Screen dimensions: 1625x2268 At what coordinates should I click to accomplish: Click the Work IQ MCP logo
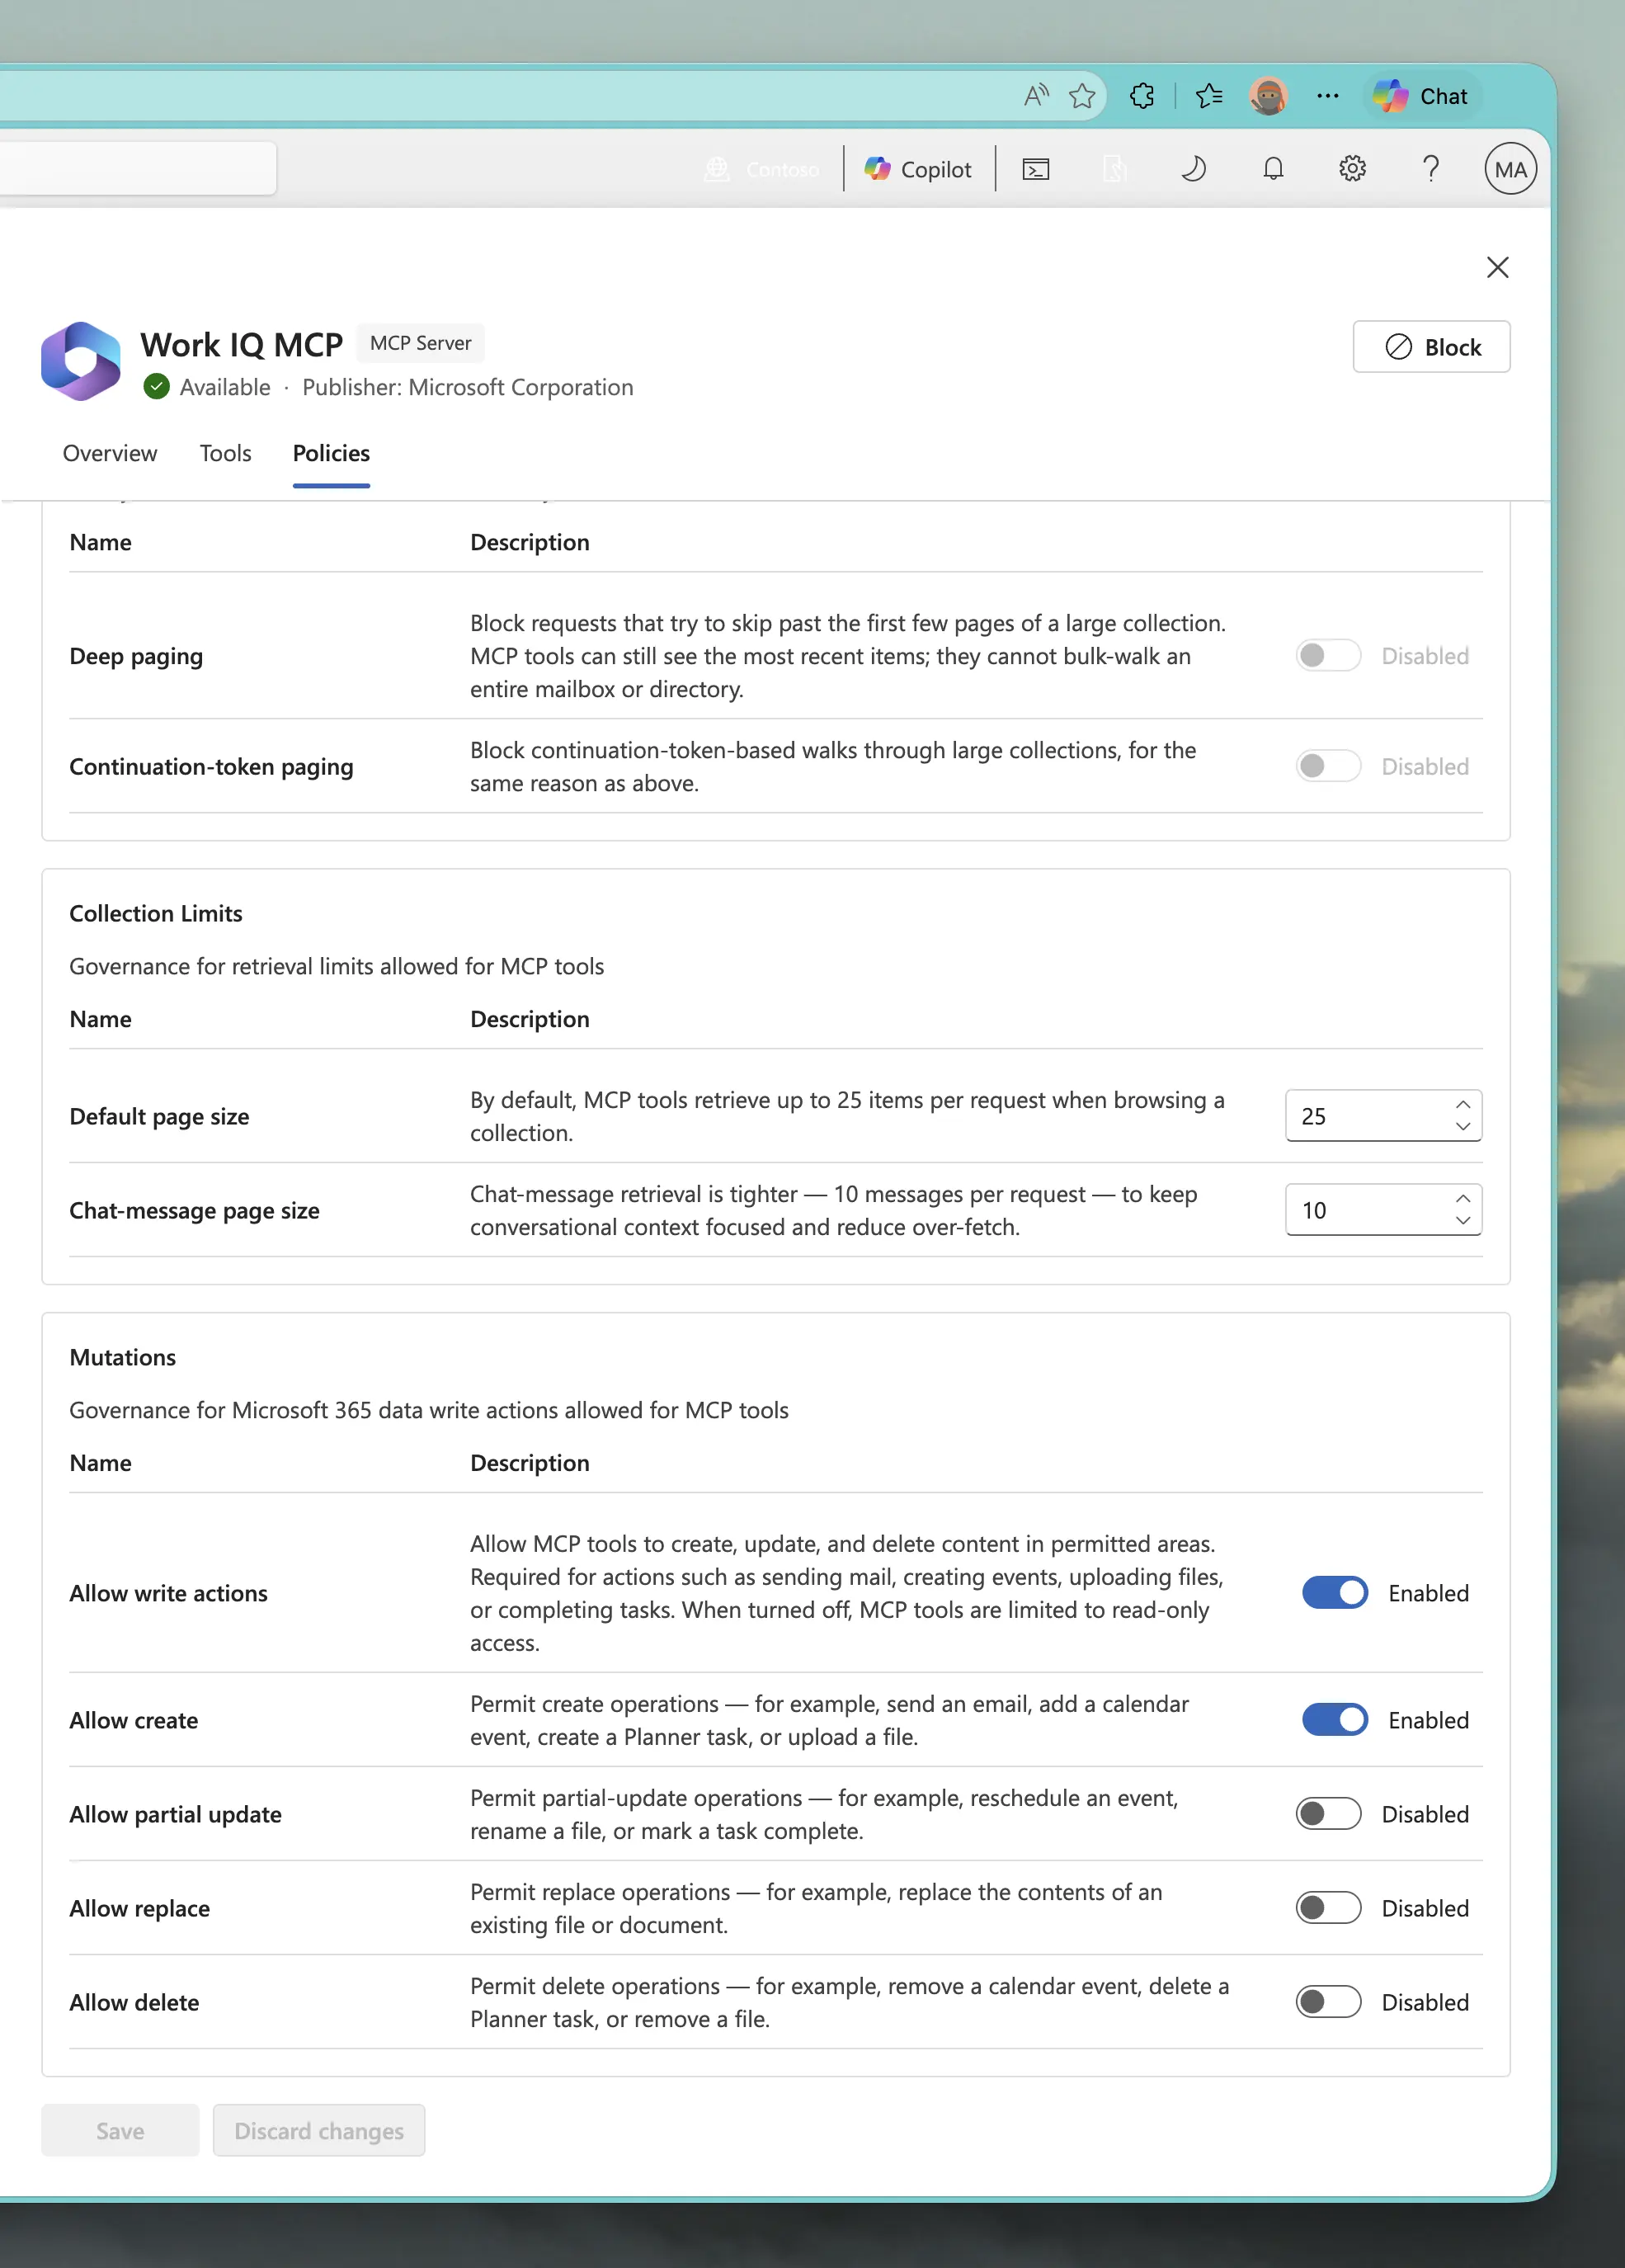tap(81, 361)
